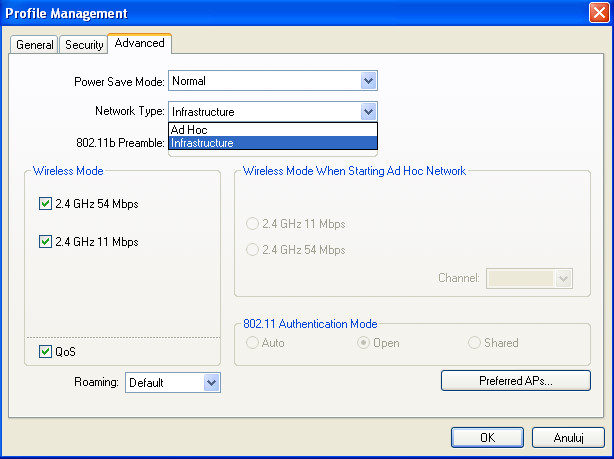This screenshot has width=614, height=459.
Task: Confirm settings with the OK button
Action: [488, 437]
